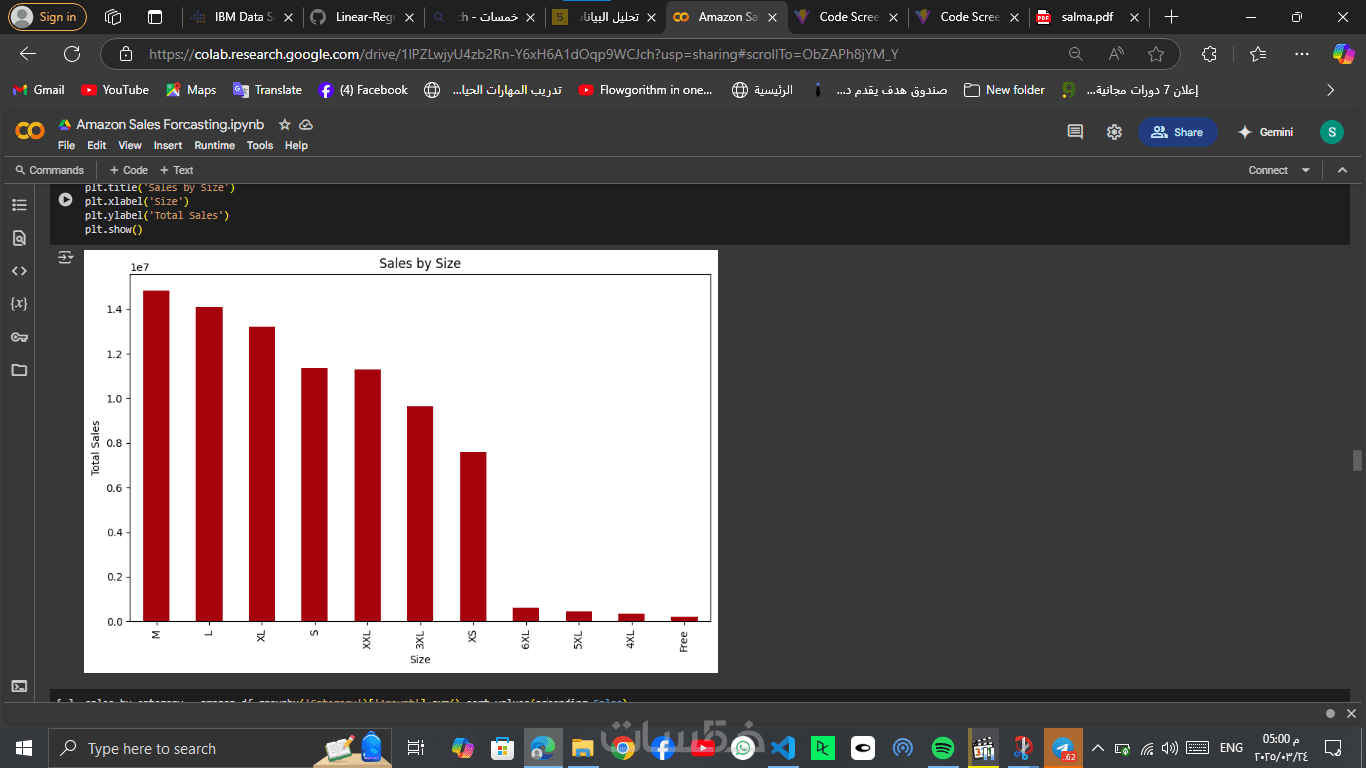Screen dimensions: 1366x768
Task: Open the Terminal panel icon
Action: tap(19, 686)
